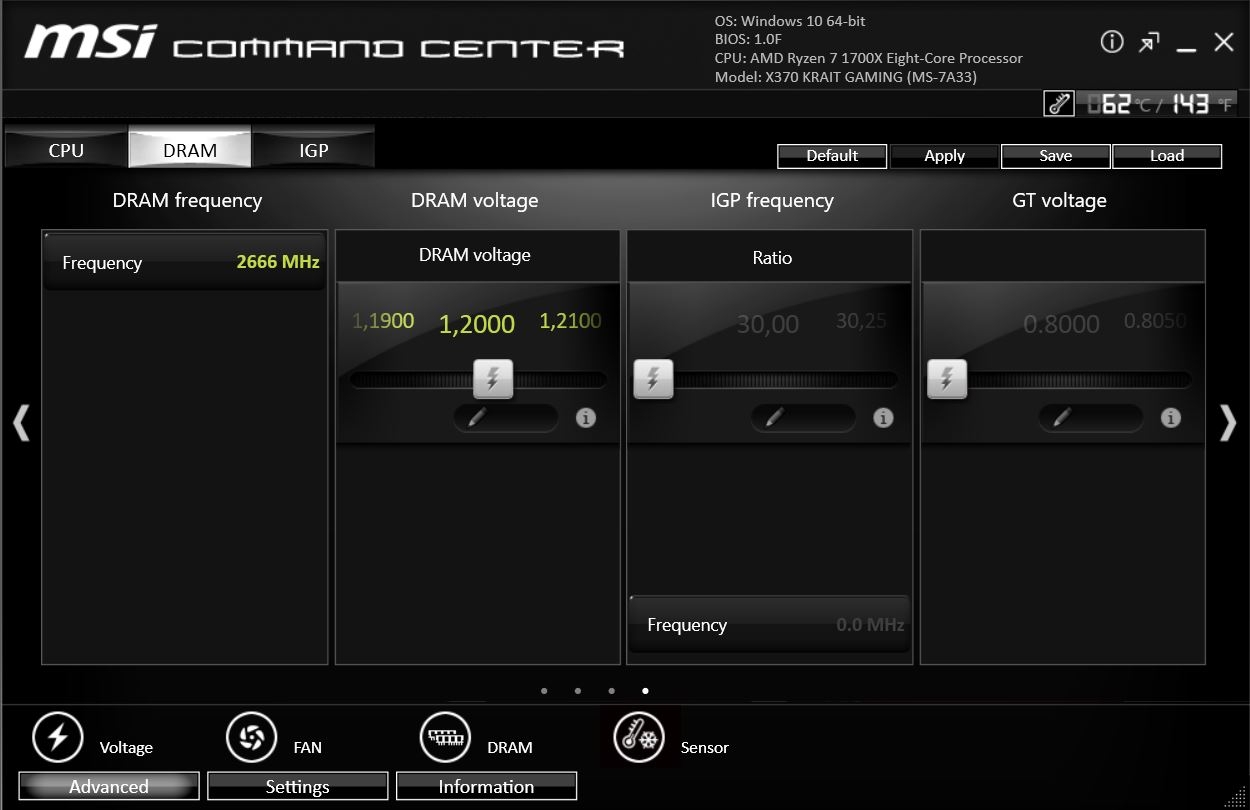
Task: Click the IGP ratio pencil edit icon
Action: [x=774, y=418]
